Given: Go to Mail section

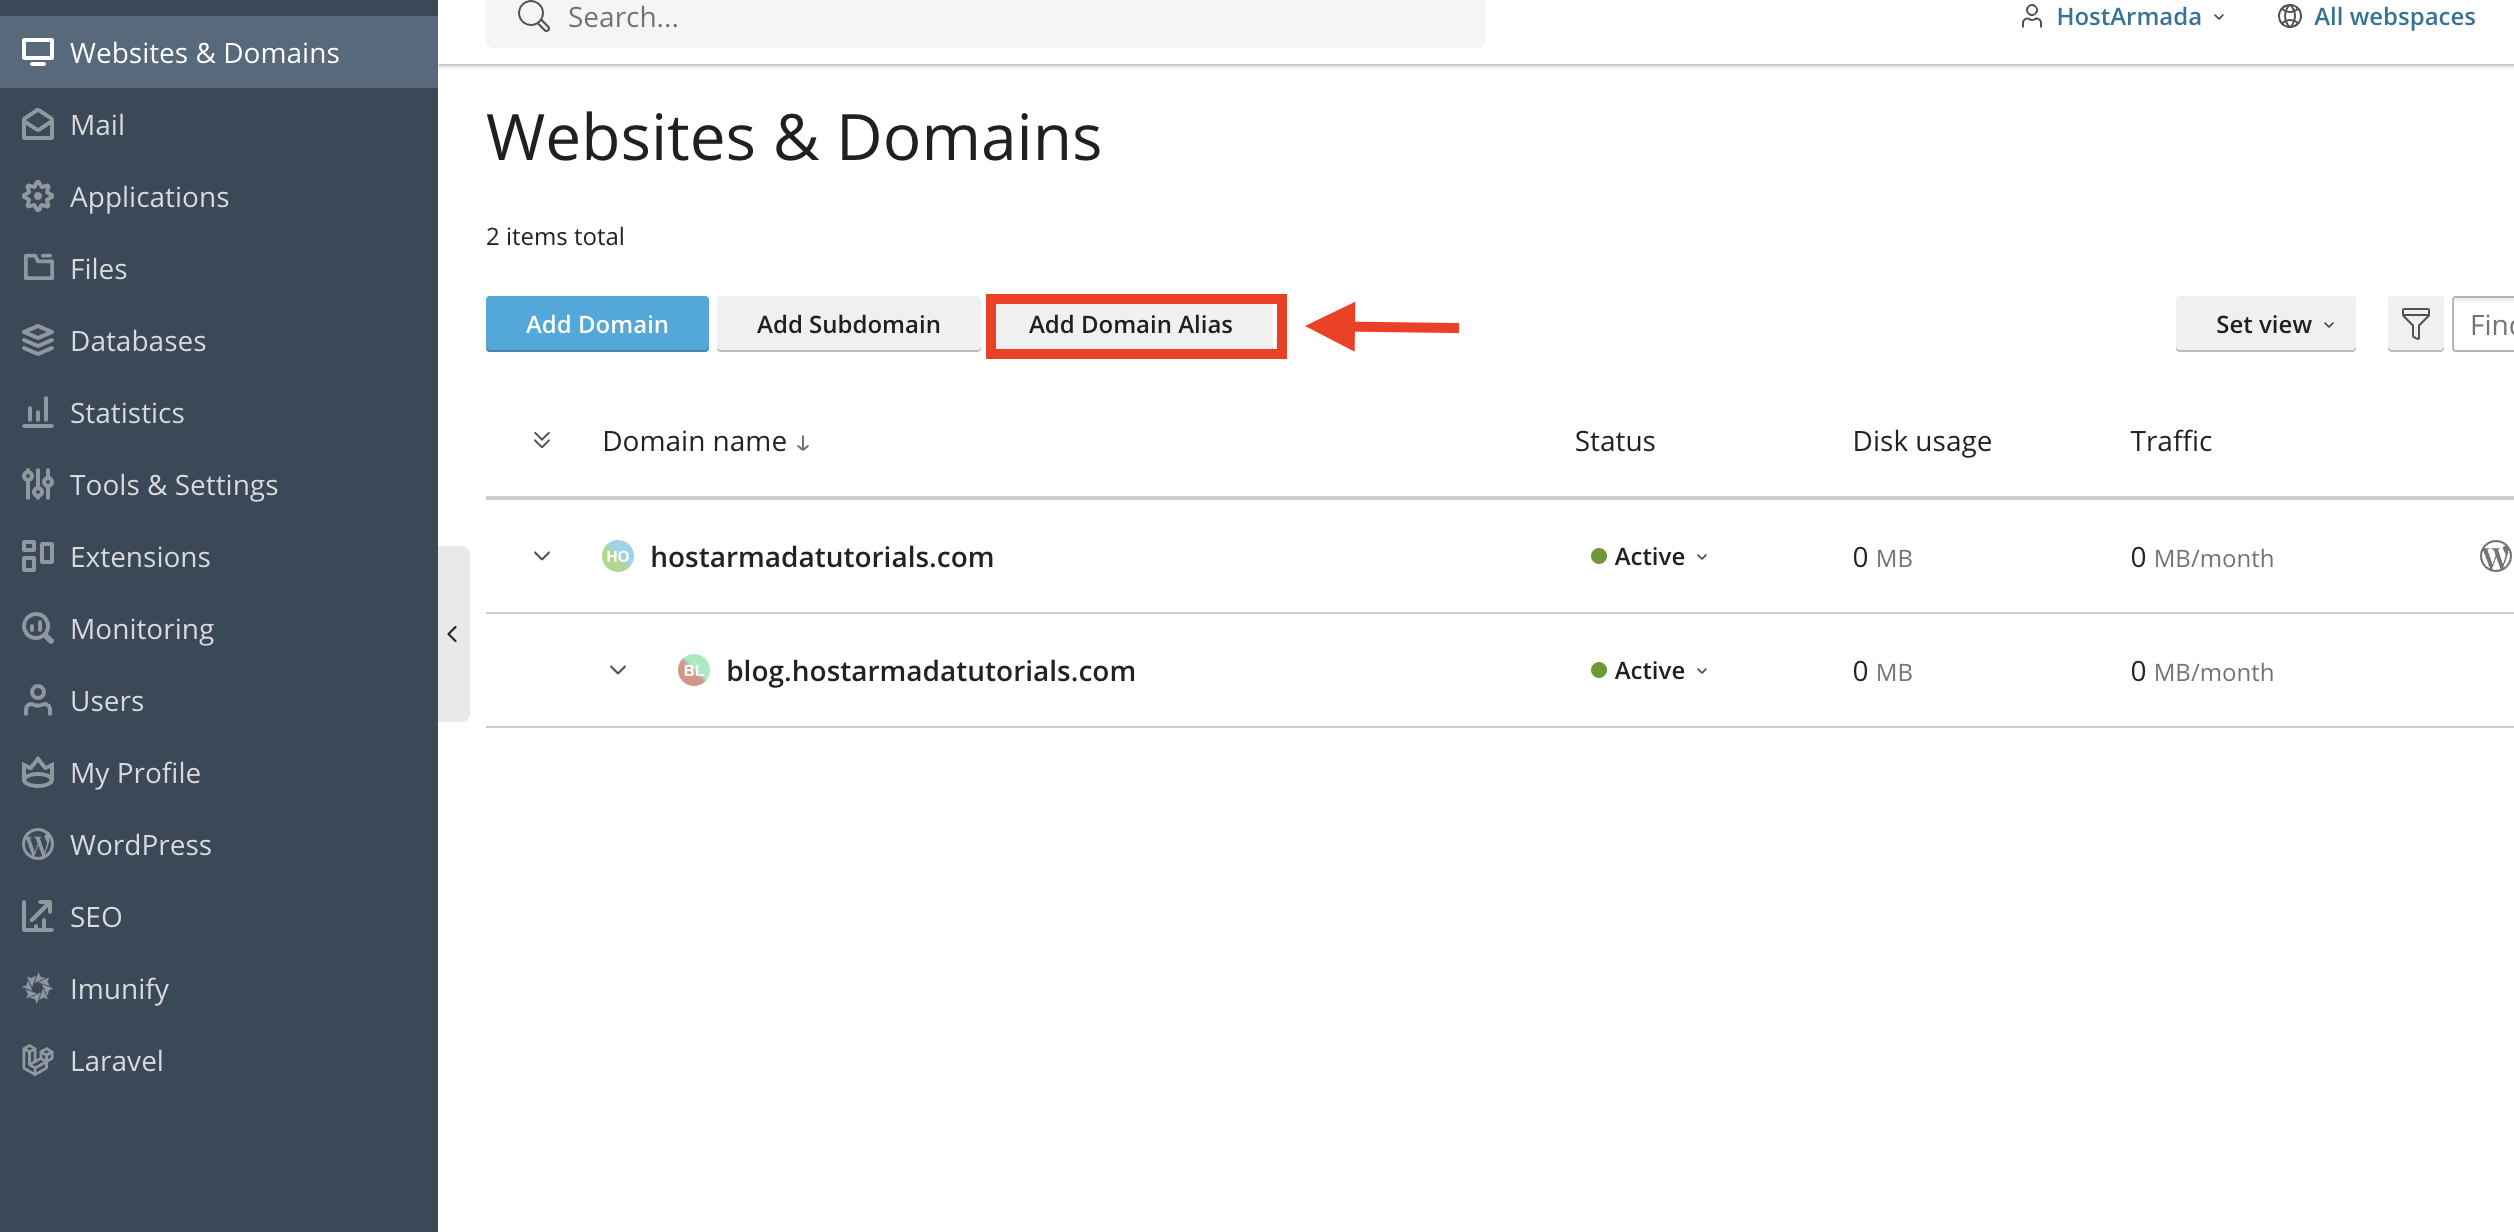Looking at the screenshot, I should tap(219, 124).
